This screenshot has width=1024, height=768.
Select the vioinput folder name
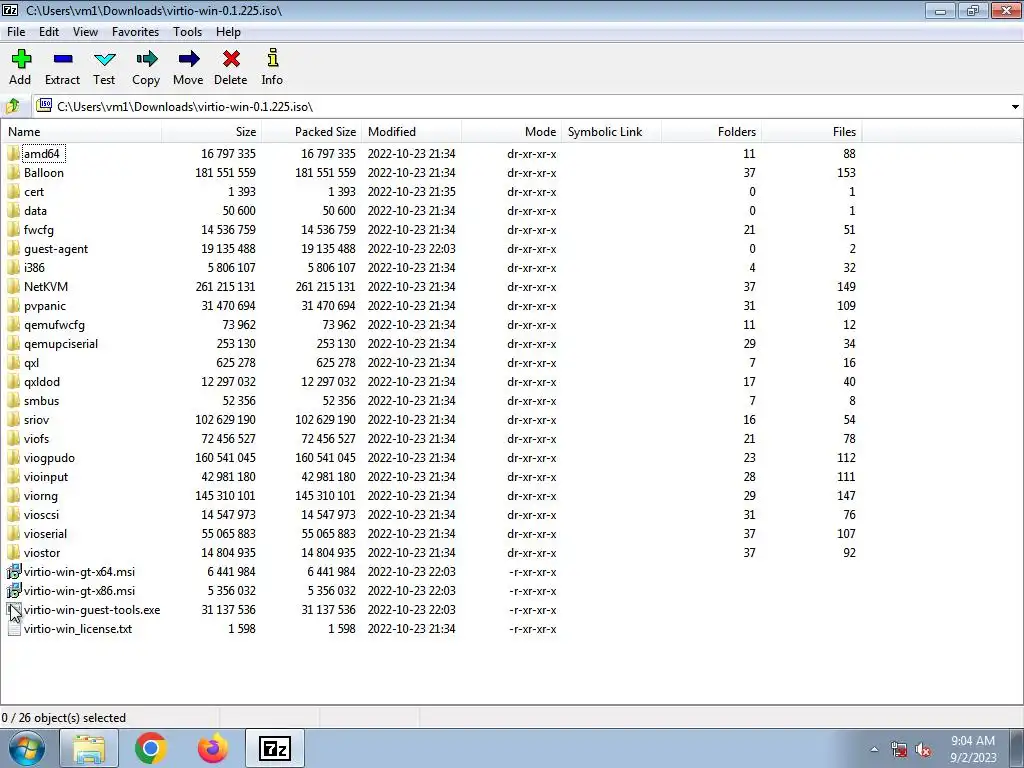tap(46, 477)
